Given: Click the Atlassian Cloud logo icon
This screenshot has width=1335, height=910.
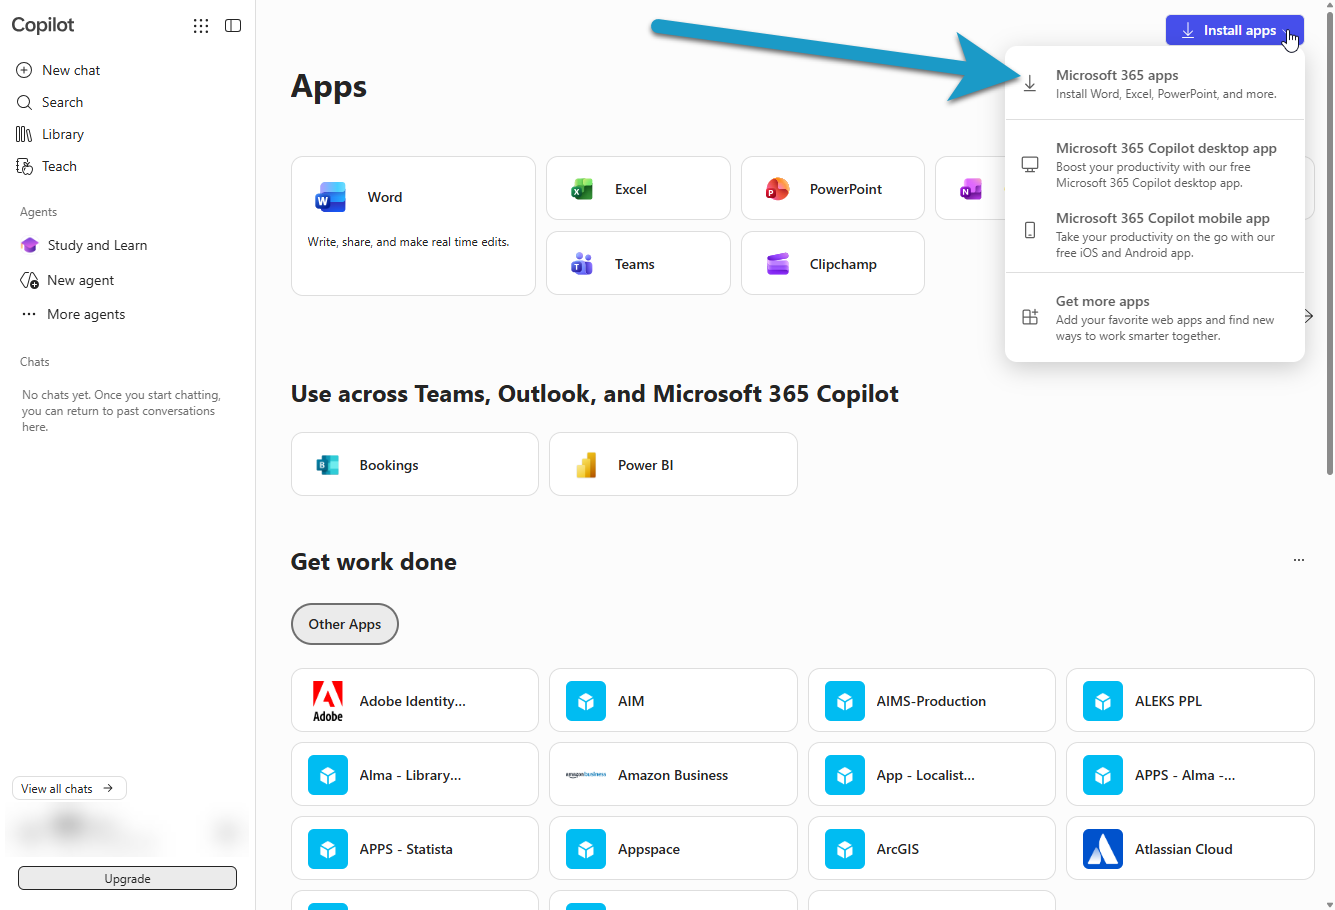Looking at the screenshot, I should click(x=1103, y=849).
